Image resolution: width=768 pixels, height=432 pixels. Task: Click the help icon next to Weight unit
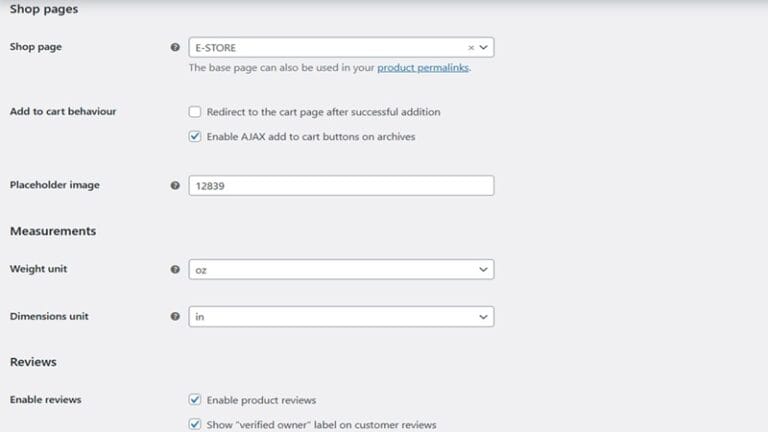click(x=176, y=270)
